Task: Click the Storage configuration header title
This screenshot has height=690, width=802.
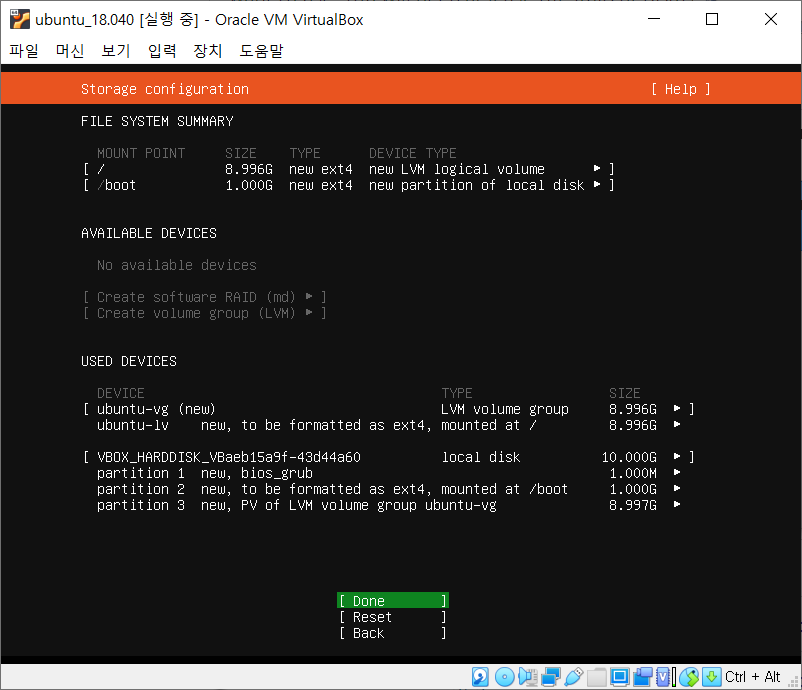Action: click(x=165, y=89)
